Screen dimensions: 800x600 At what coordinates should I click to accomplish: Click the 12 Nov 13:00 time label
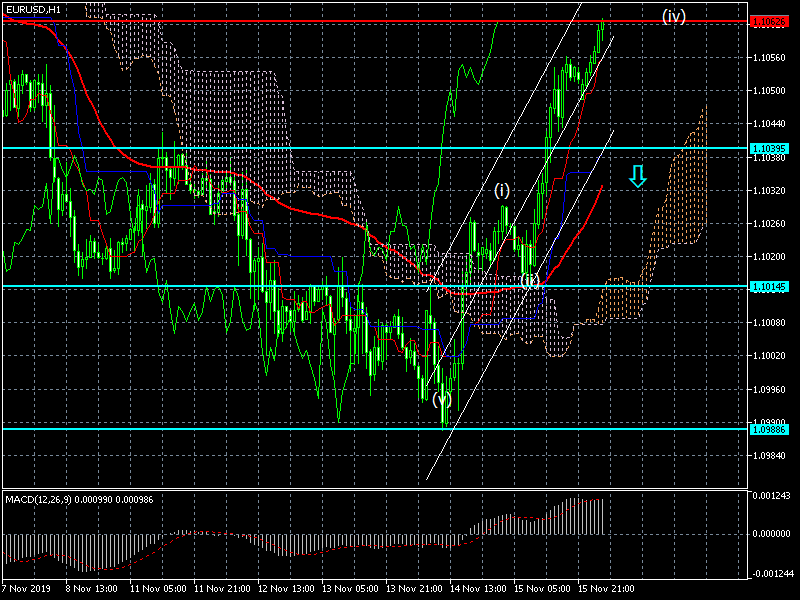(x=288, y=591)
